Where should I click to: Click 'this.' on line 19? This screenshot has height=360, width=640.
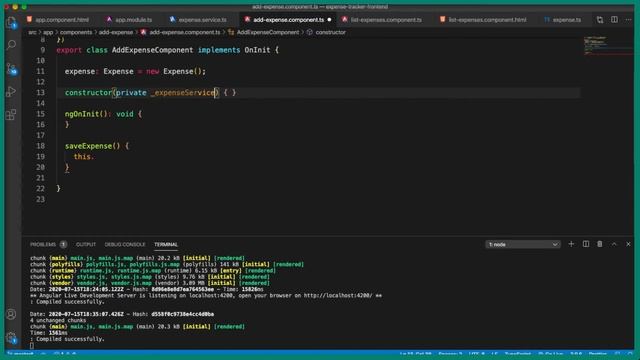point(84,157)
